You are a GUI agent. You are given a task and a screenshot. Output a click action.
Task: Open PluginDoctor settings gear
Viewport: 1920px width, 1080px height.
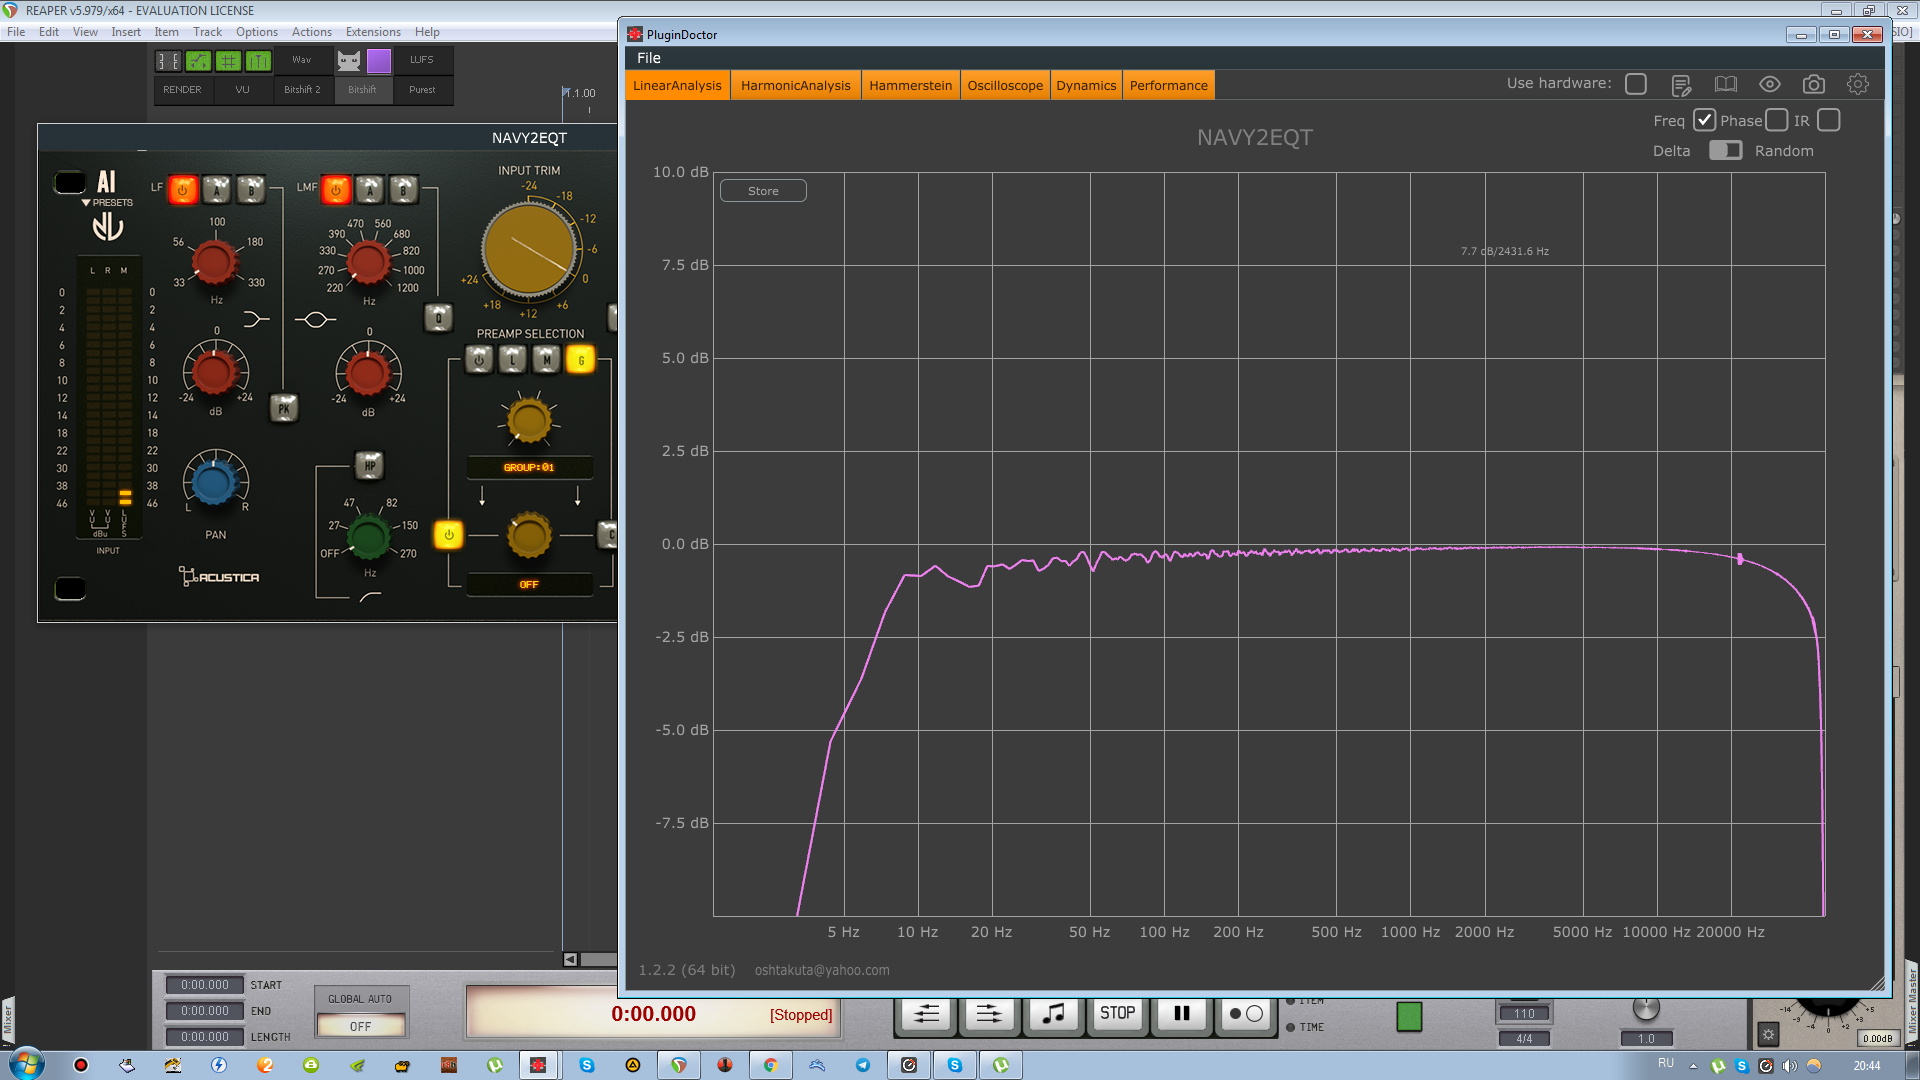click(x=1857, y=85)
